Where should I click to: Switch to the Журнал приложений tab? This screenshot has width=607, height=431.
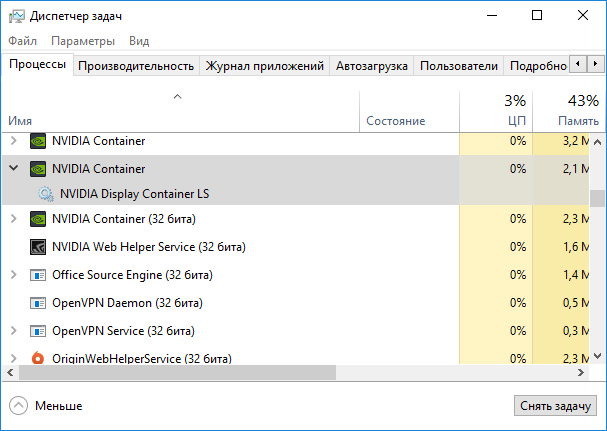(264, 66)
